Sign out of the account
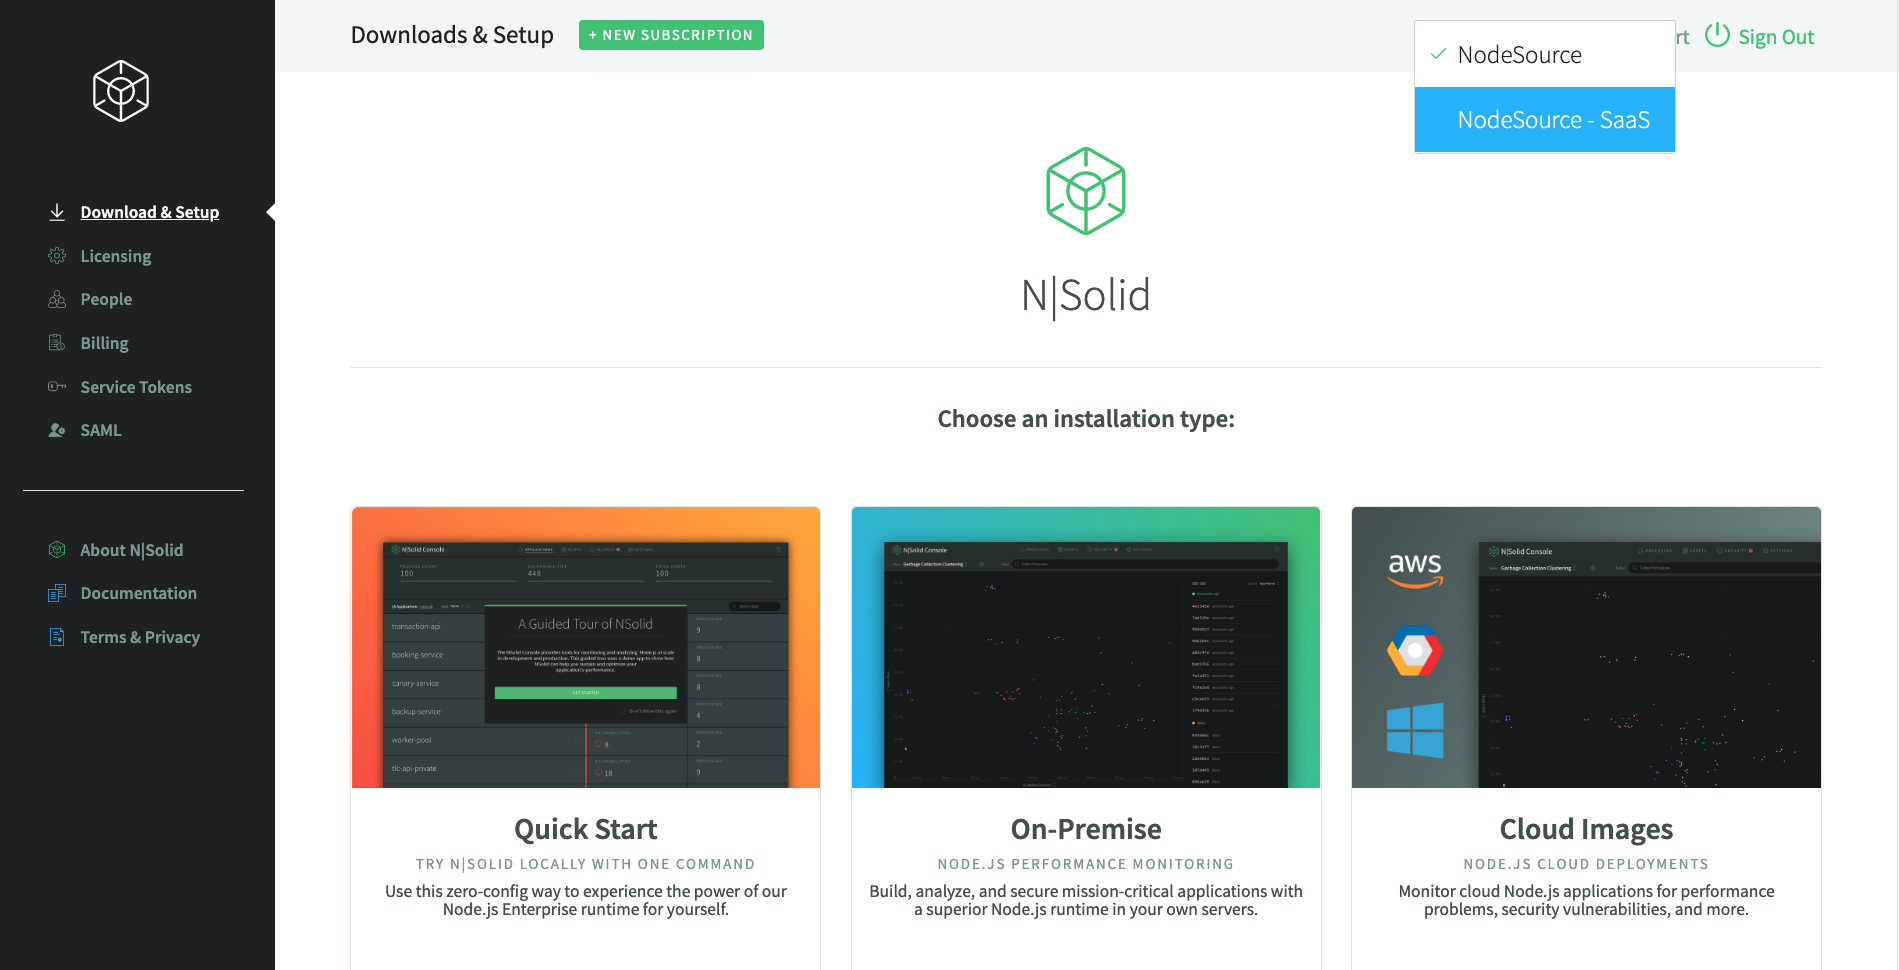 coord(1775,37)
